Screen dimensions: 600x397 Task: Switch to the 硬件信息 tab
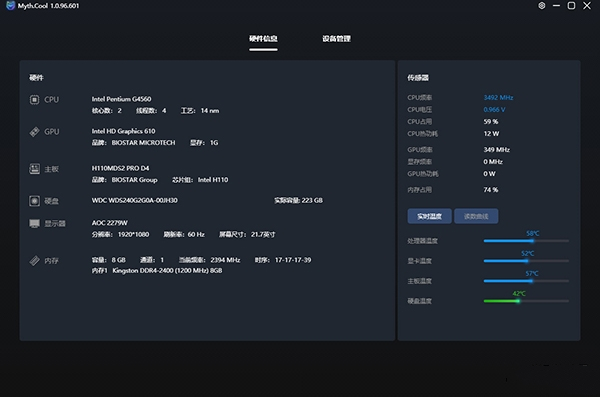point(263,39)
